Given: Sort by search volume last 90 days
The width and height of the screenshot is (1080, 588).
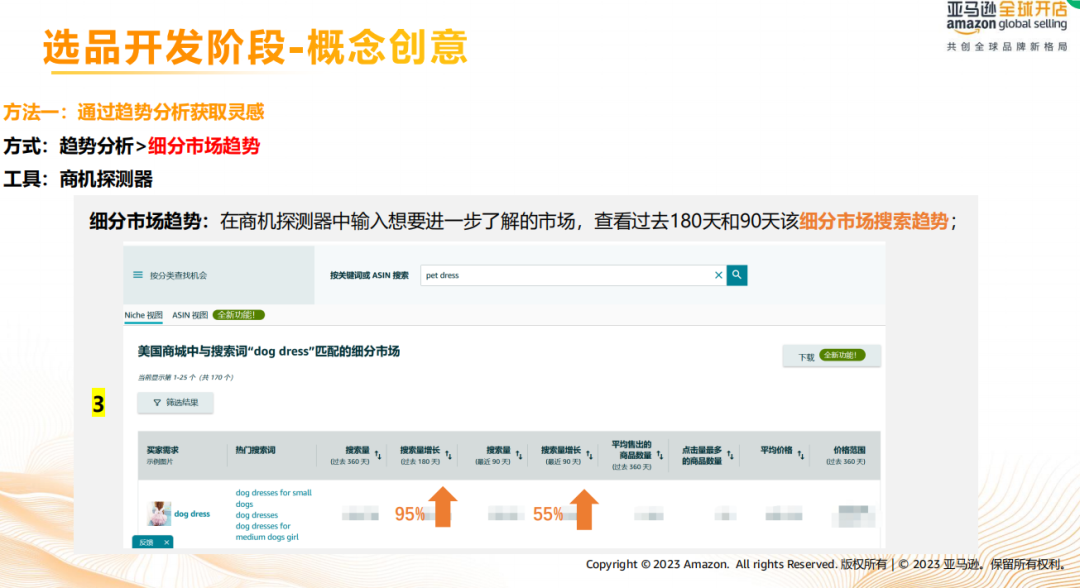Looking at the screenshot, I should pyautogui.click(x=519, y=455).
